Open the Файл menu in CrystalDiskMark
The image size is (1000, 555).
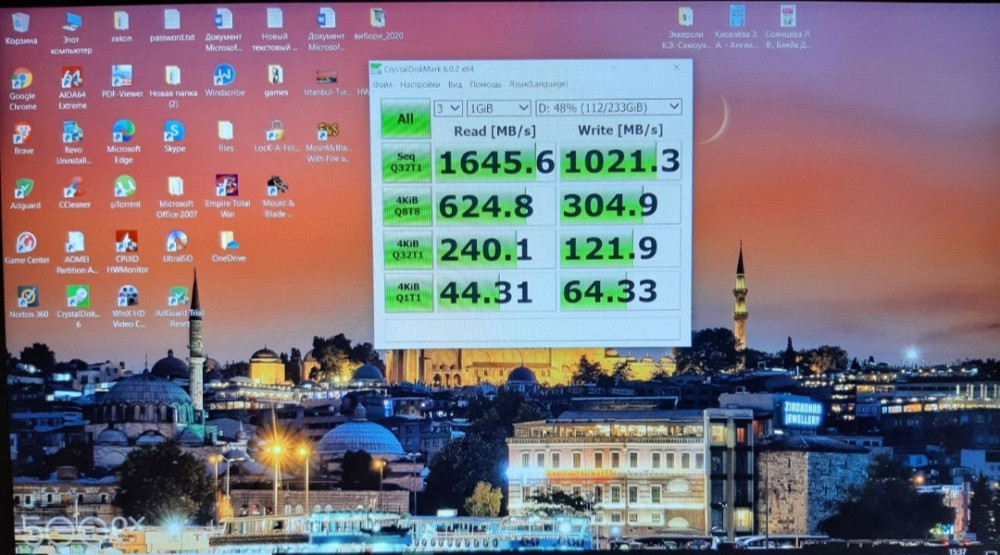click(x=383, y=85)
